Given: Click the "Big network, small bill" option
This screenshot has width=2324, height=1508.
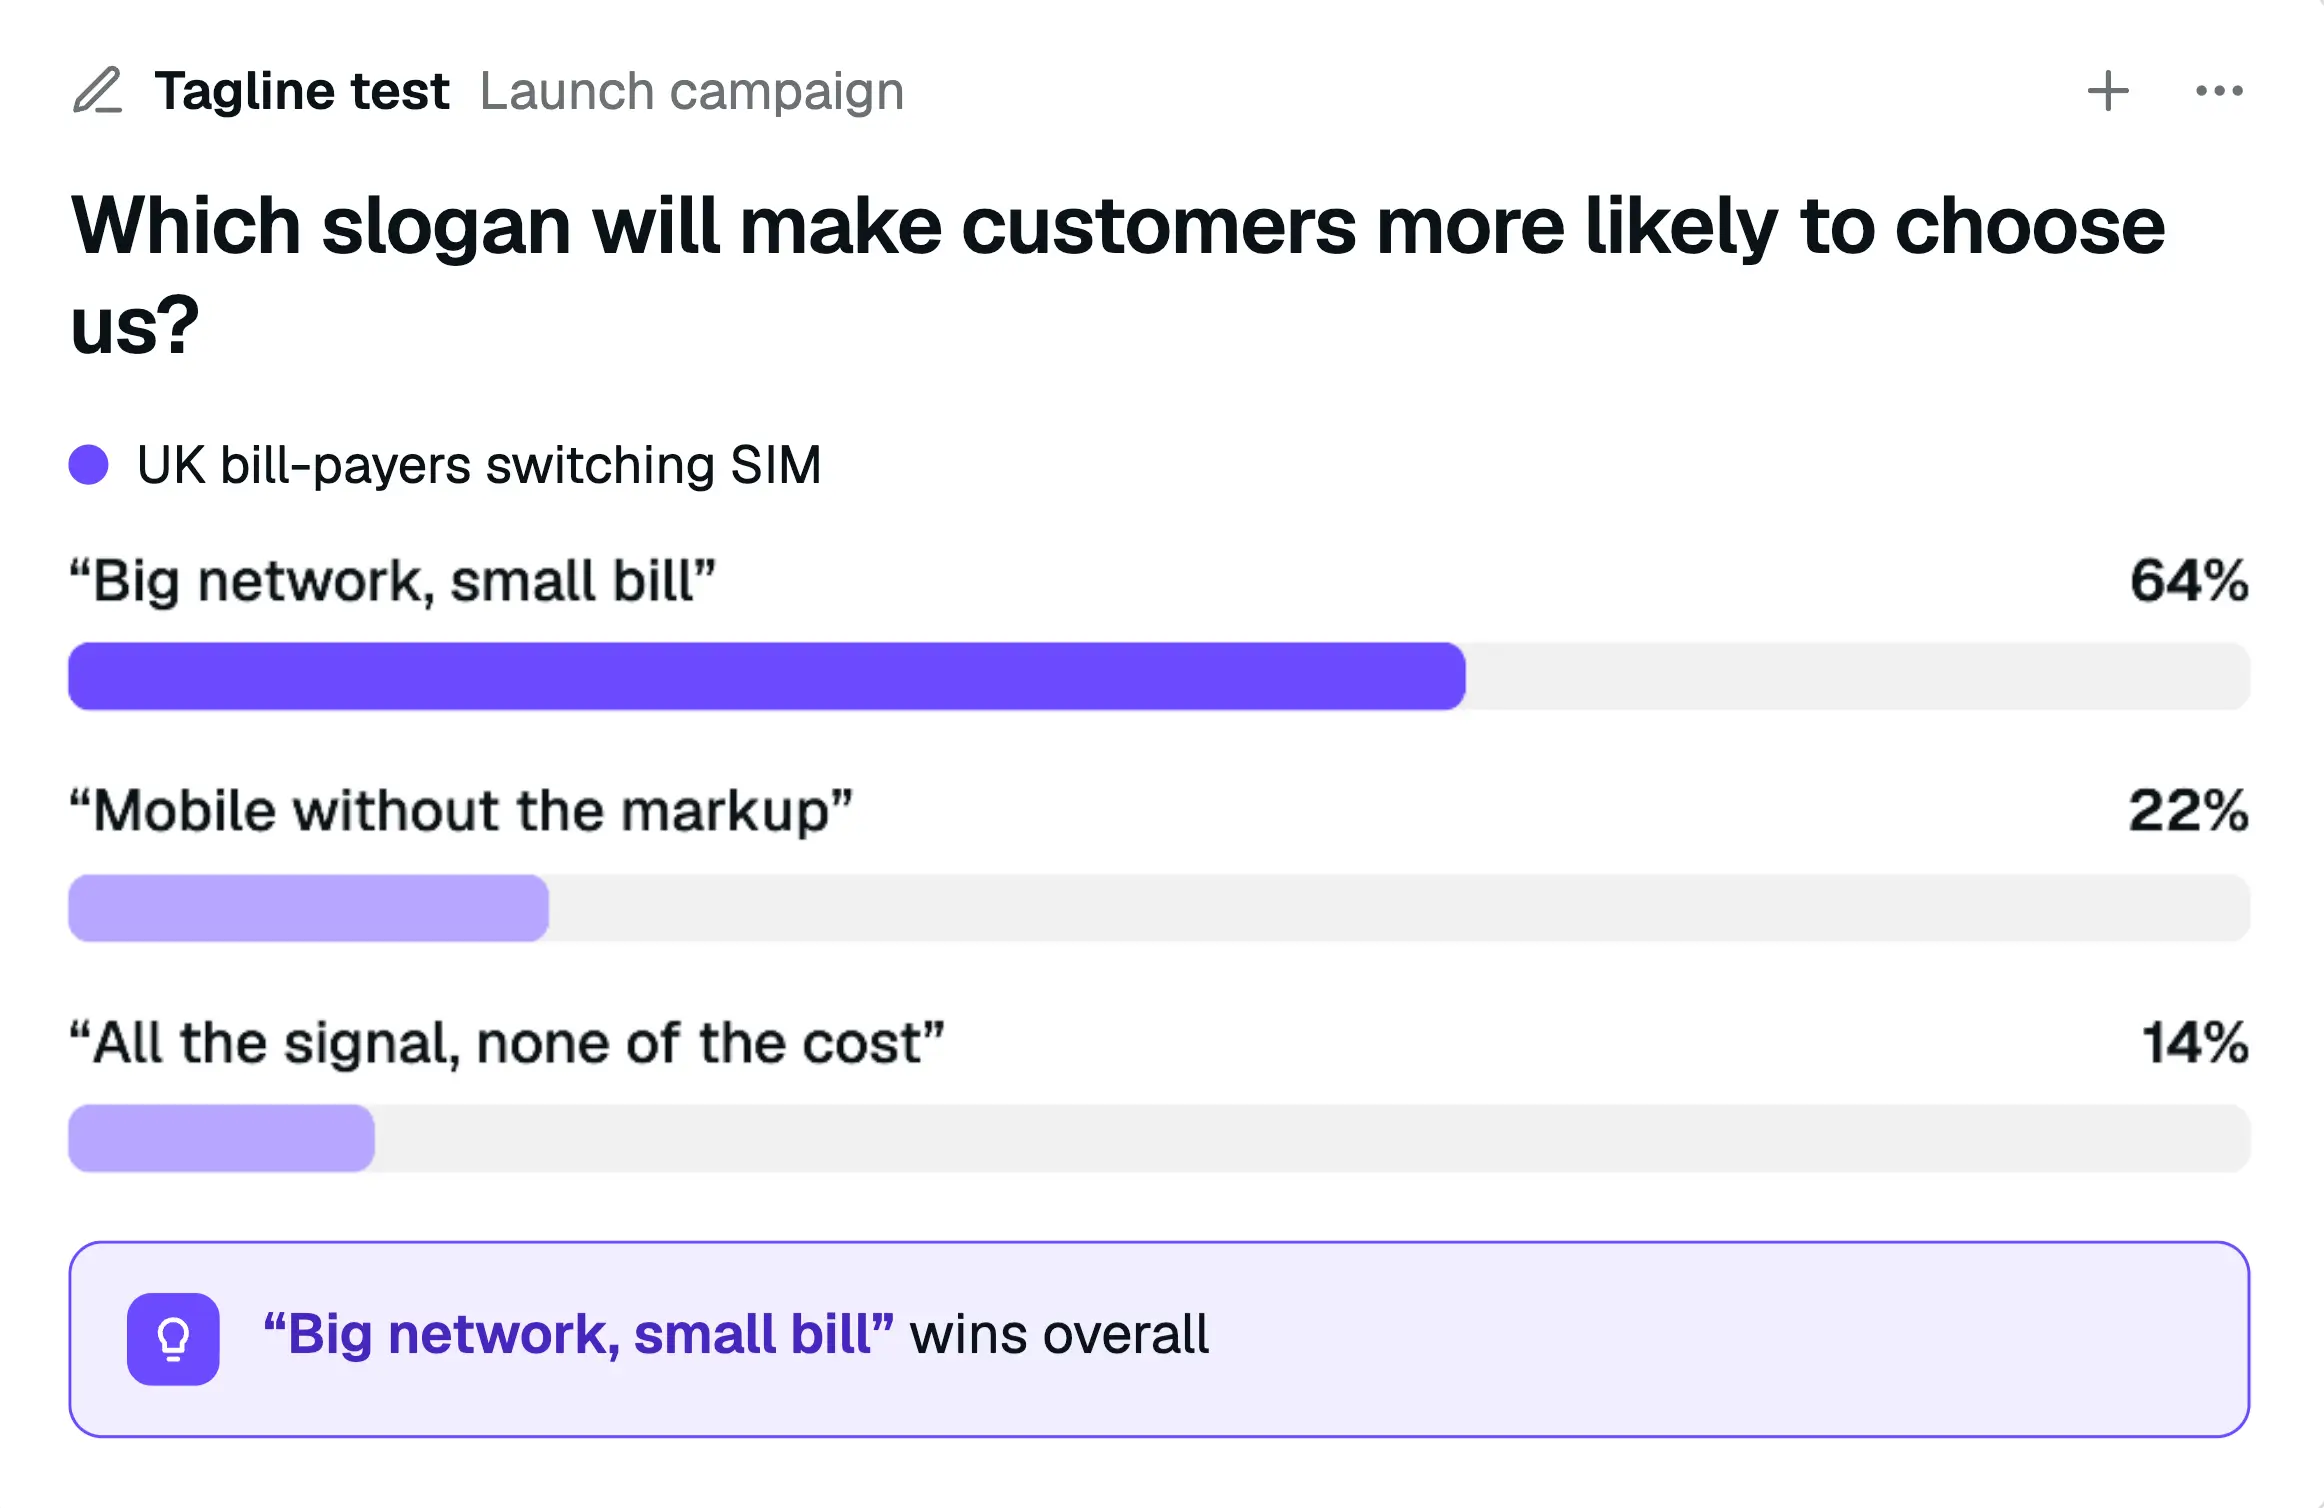Looking at the screenshot, I should 393,581.
